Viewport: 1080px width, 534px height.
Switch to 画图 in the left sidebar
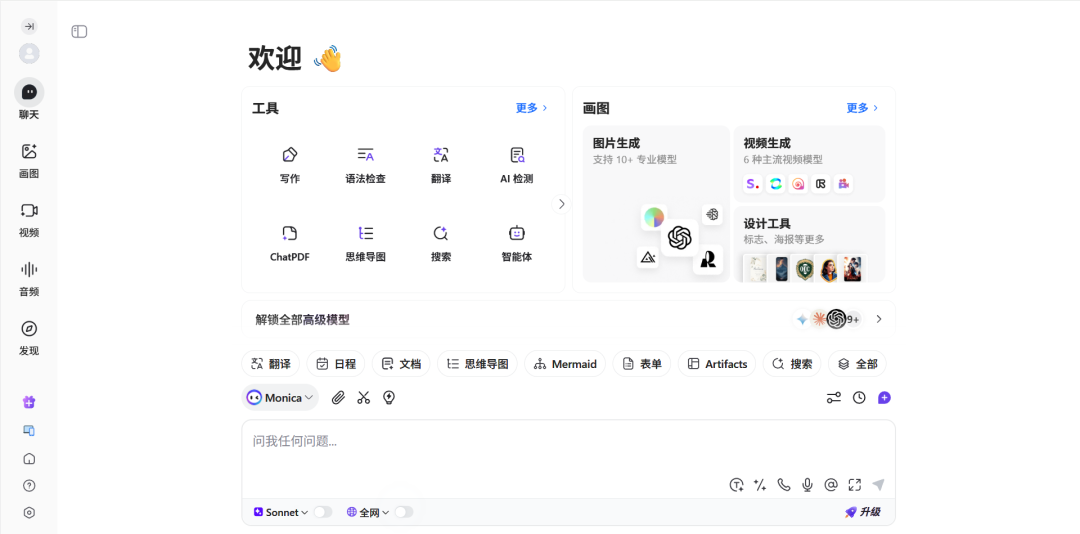tap(29, 160)
